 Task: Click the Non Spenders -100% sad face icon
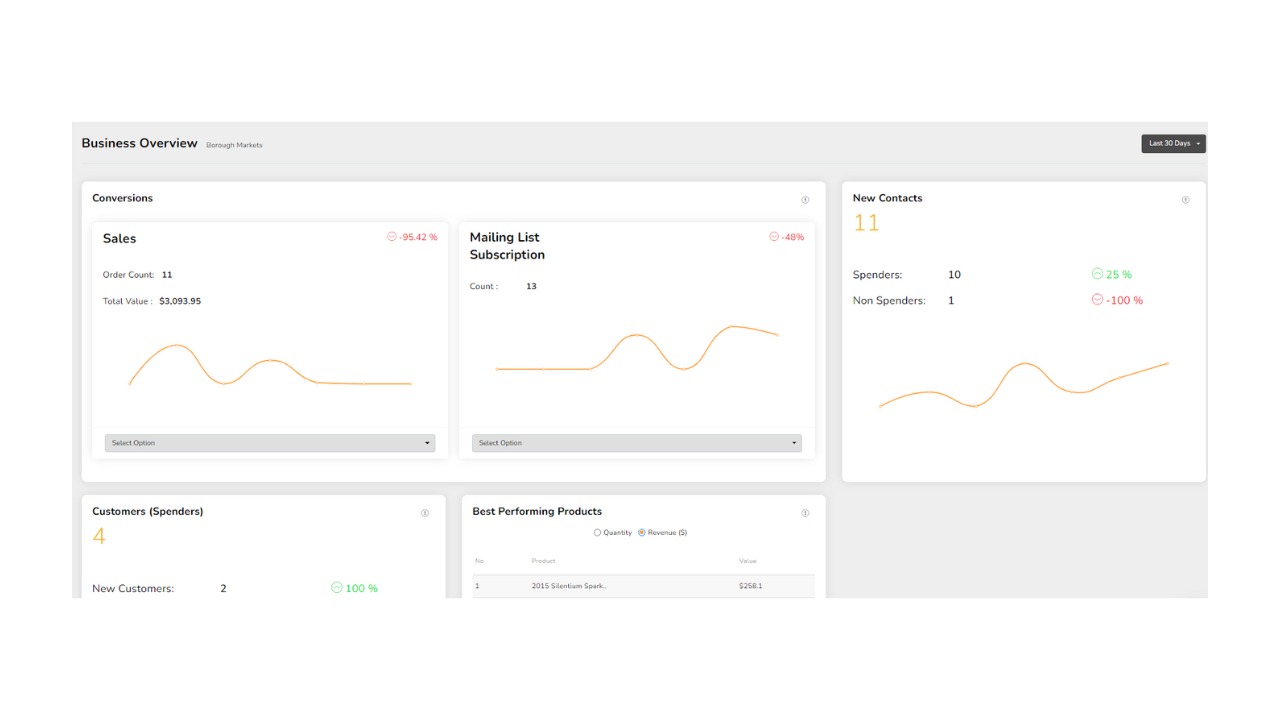pos(1097,300)
